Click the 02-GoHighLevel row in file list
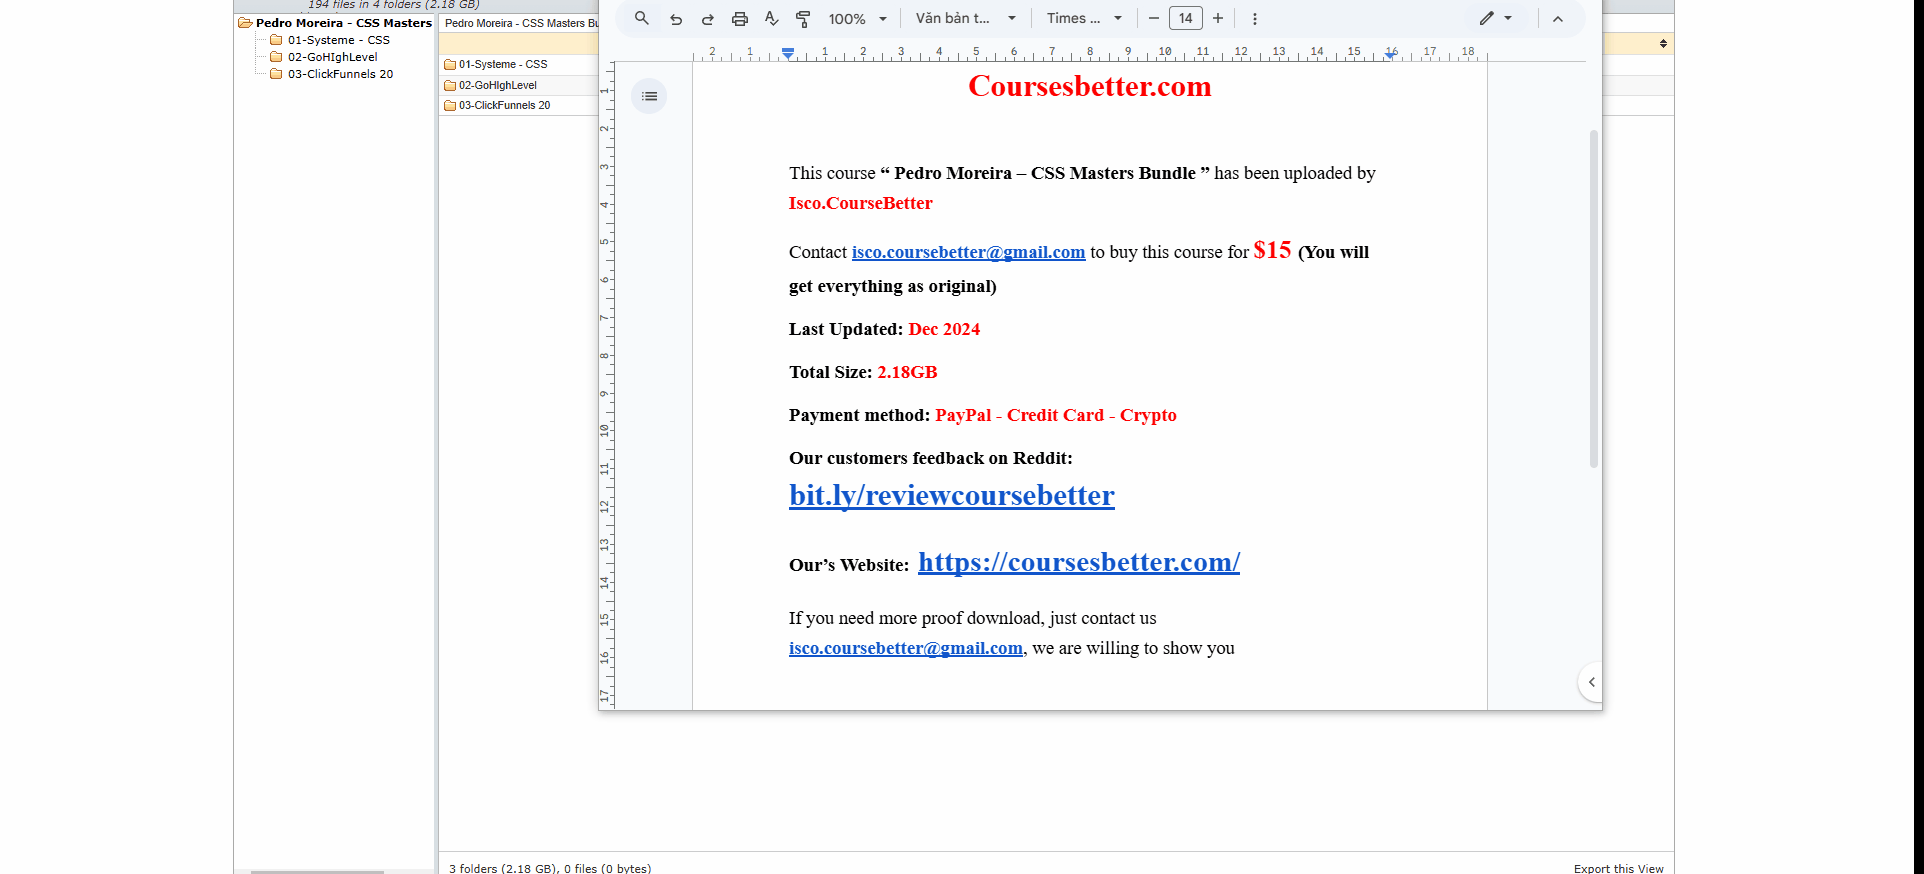This screenshot has width=1924, height=874. pyautogui.click(x=519, y=85)
